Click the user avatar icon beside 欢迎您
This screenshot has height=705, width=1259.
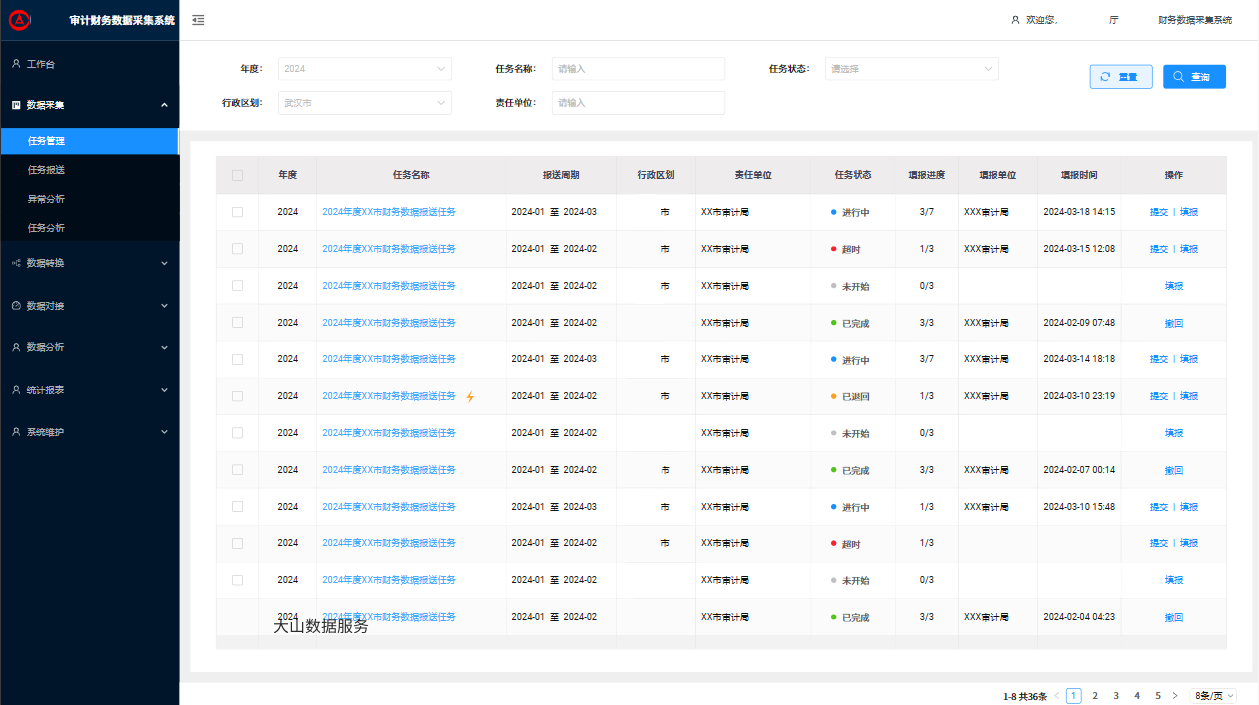[x=1016, y=20]
